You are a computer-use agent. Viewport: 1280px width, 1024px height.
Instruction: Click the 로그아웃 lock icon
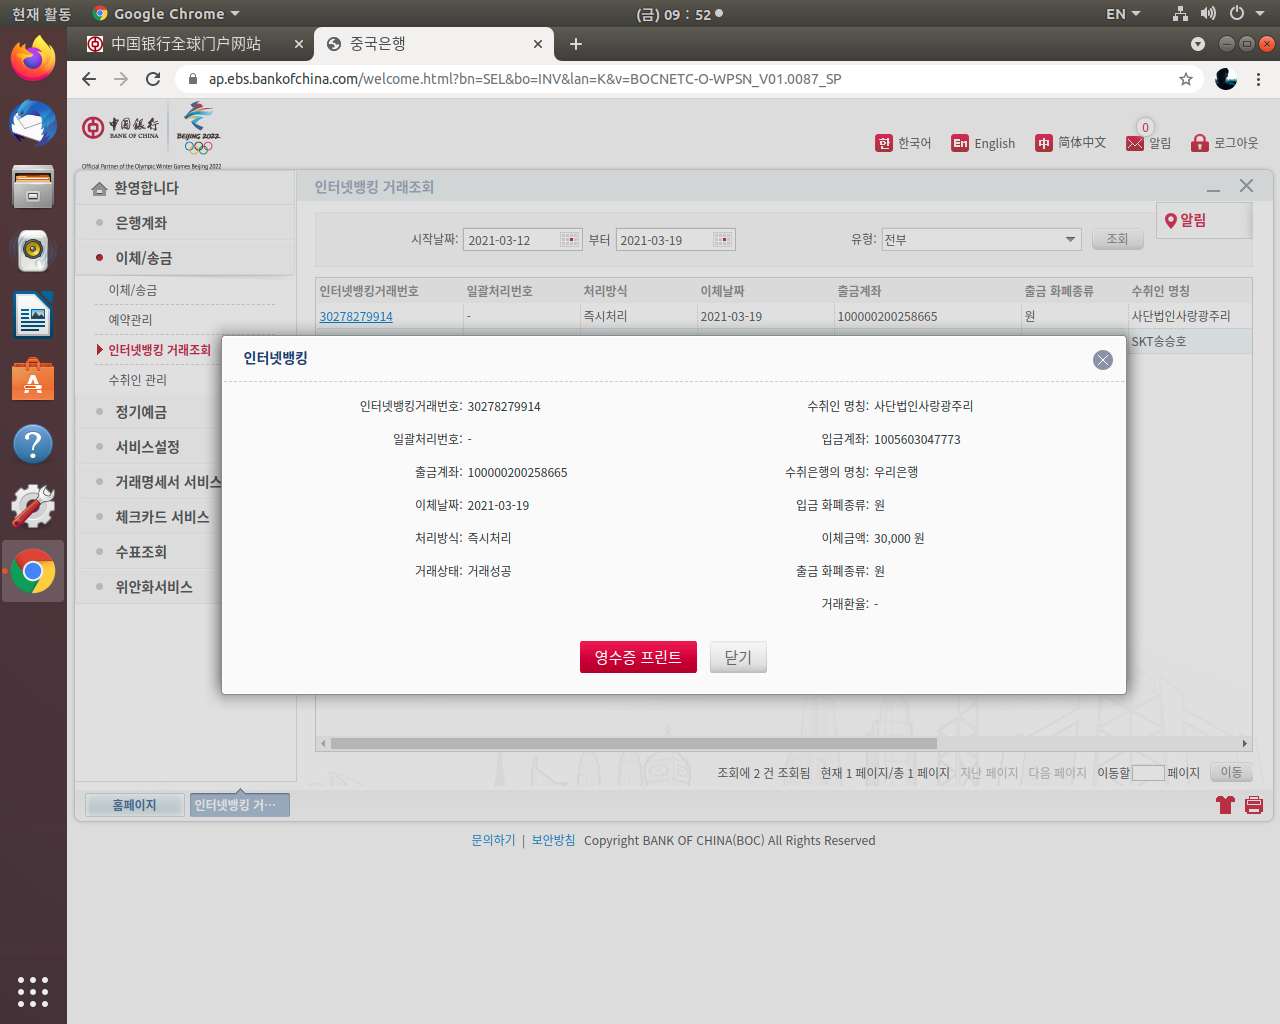(1199, 143)
